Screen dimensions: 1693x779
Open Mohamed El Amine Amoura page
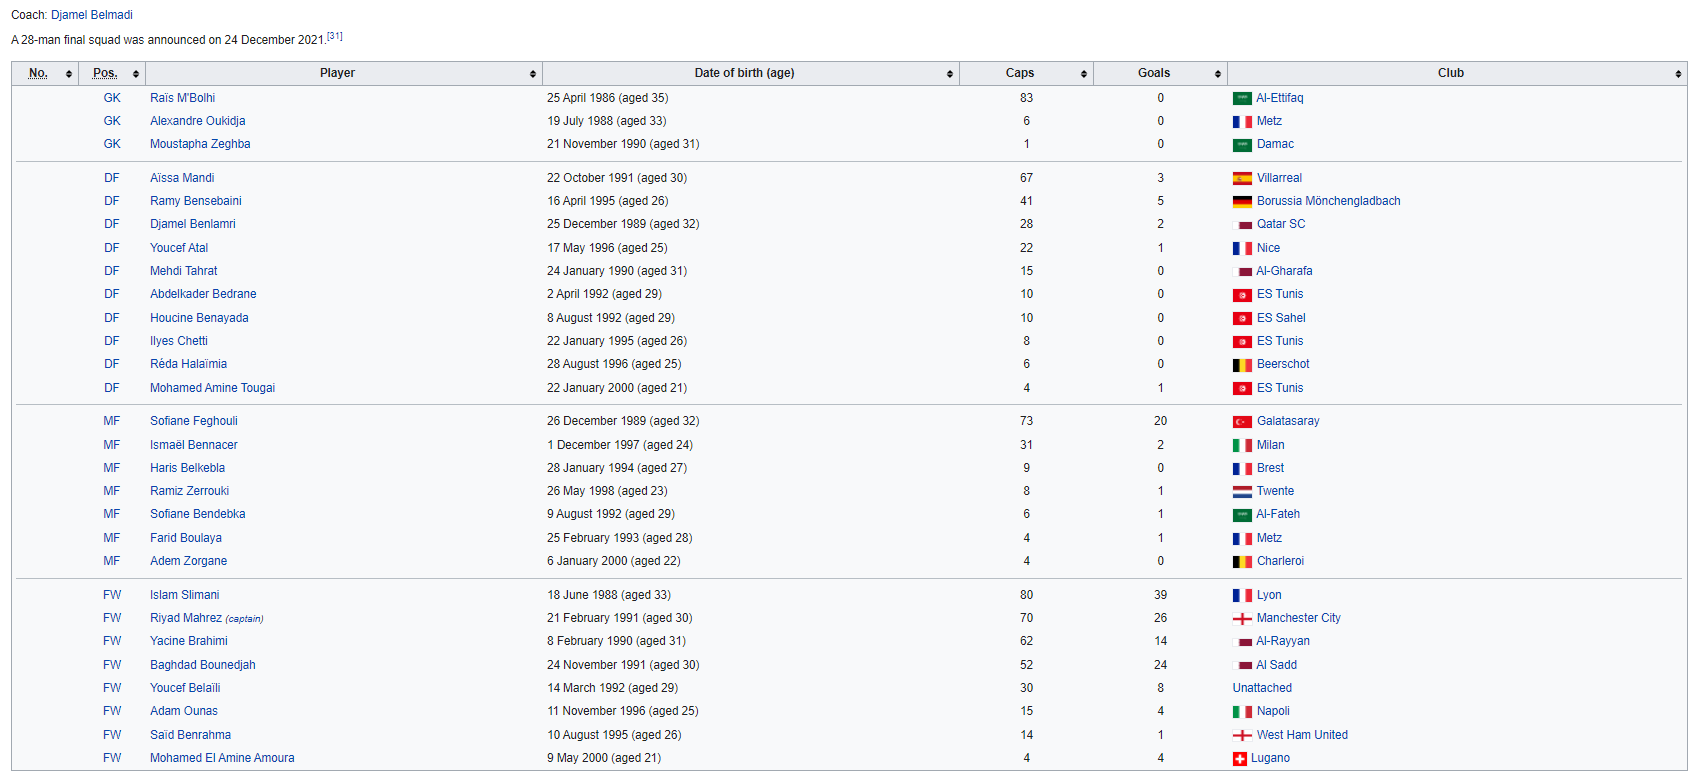[x=222, y=758]
